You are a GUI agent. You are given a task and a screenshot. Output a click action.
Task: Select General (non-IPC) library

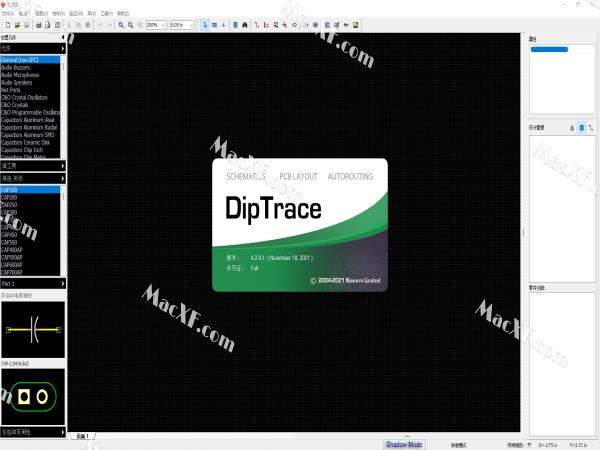point(30,60)
